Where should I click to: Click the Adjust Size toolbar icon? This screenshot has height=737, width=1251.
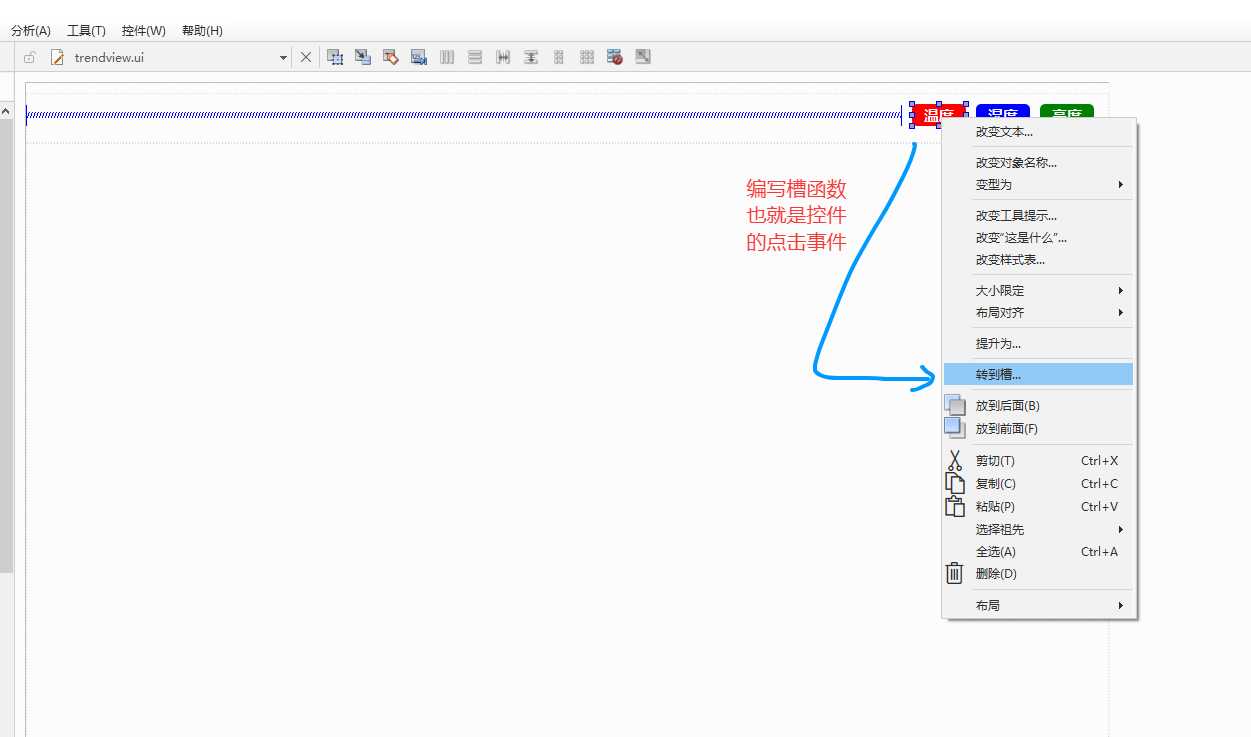click(x=643, y=57)
